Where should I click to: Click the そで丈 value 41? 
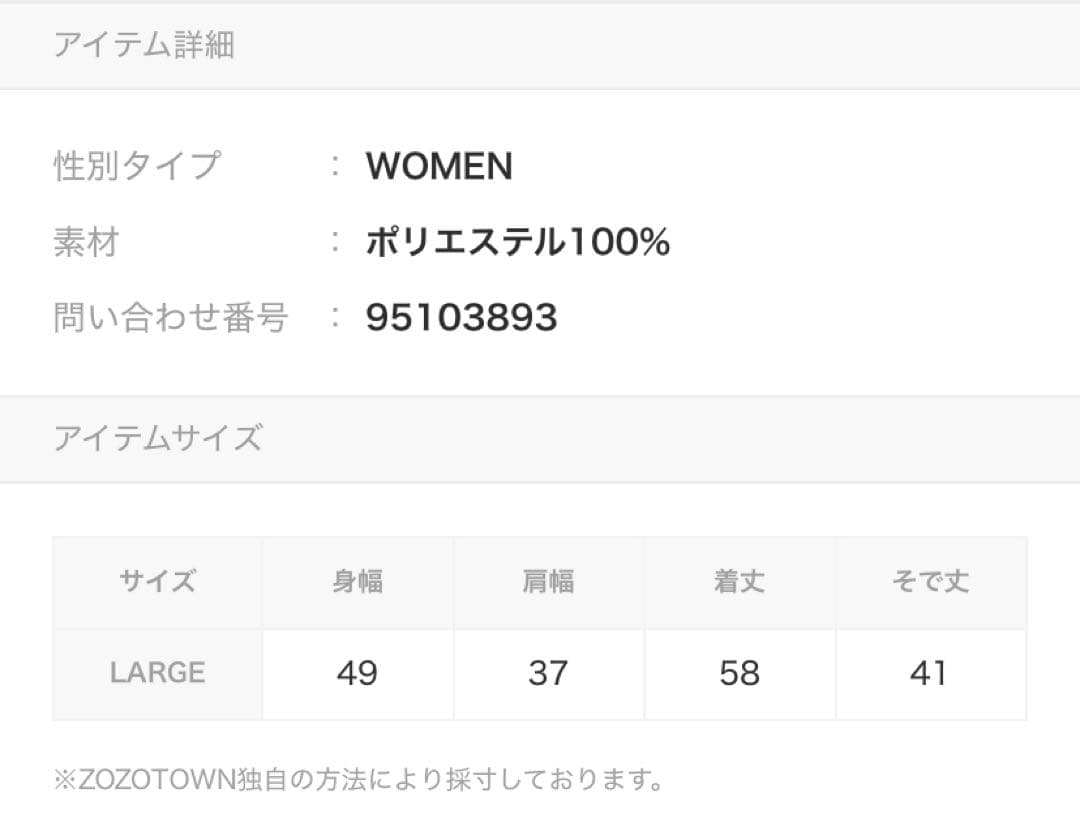click(930, 673)
